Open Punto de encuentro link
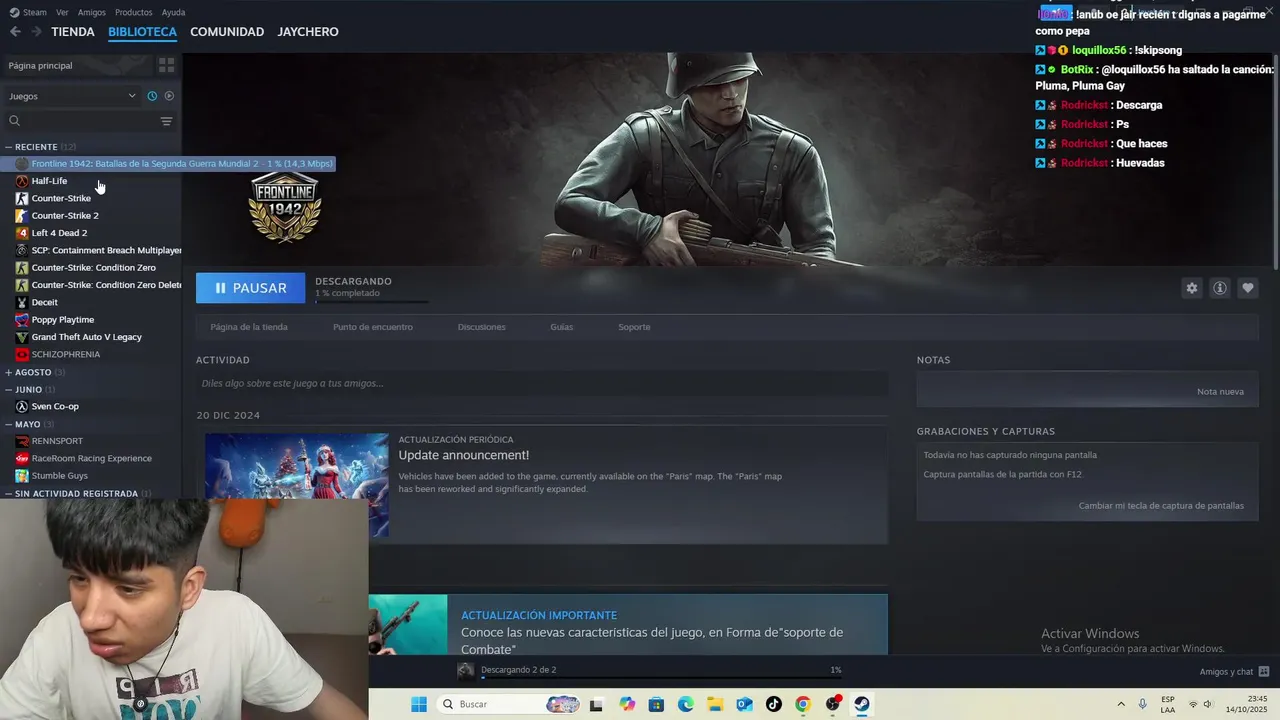 (x=373, y=327)
